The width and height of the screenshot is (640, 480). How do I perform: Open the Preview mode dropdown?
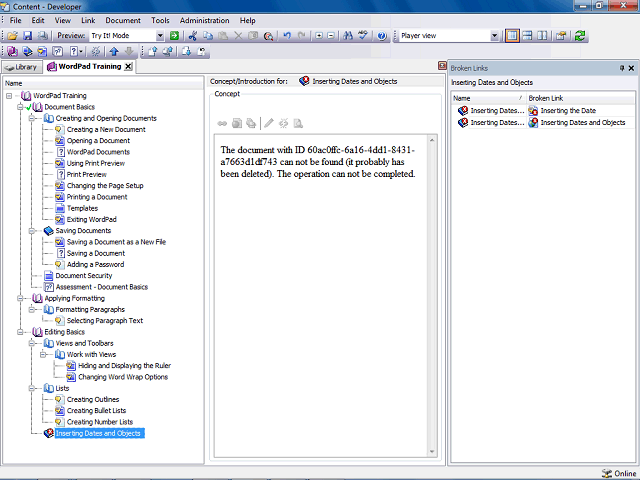coord(160,36)
